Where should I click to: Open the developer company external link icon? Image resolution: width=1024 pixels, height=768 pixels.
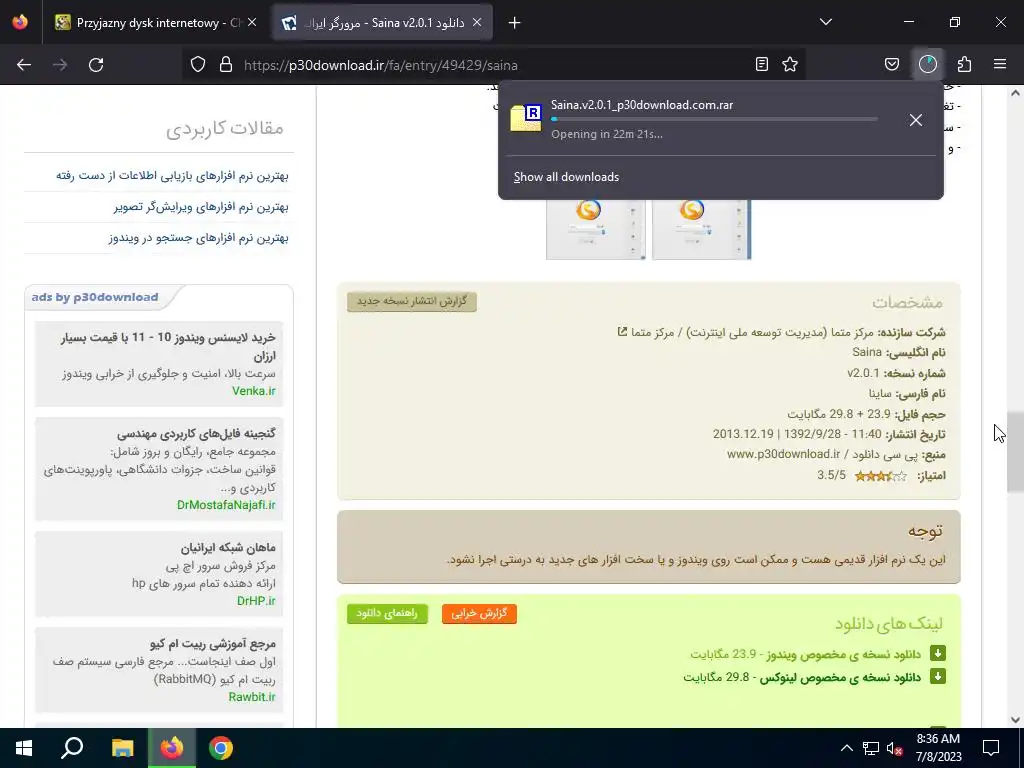(x=622, y=332)
